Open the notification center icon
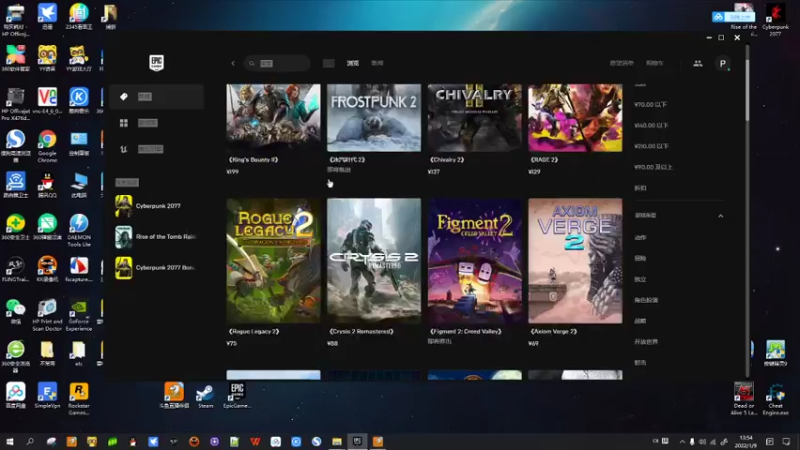 click(786, 442)
